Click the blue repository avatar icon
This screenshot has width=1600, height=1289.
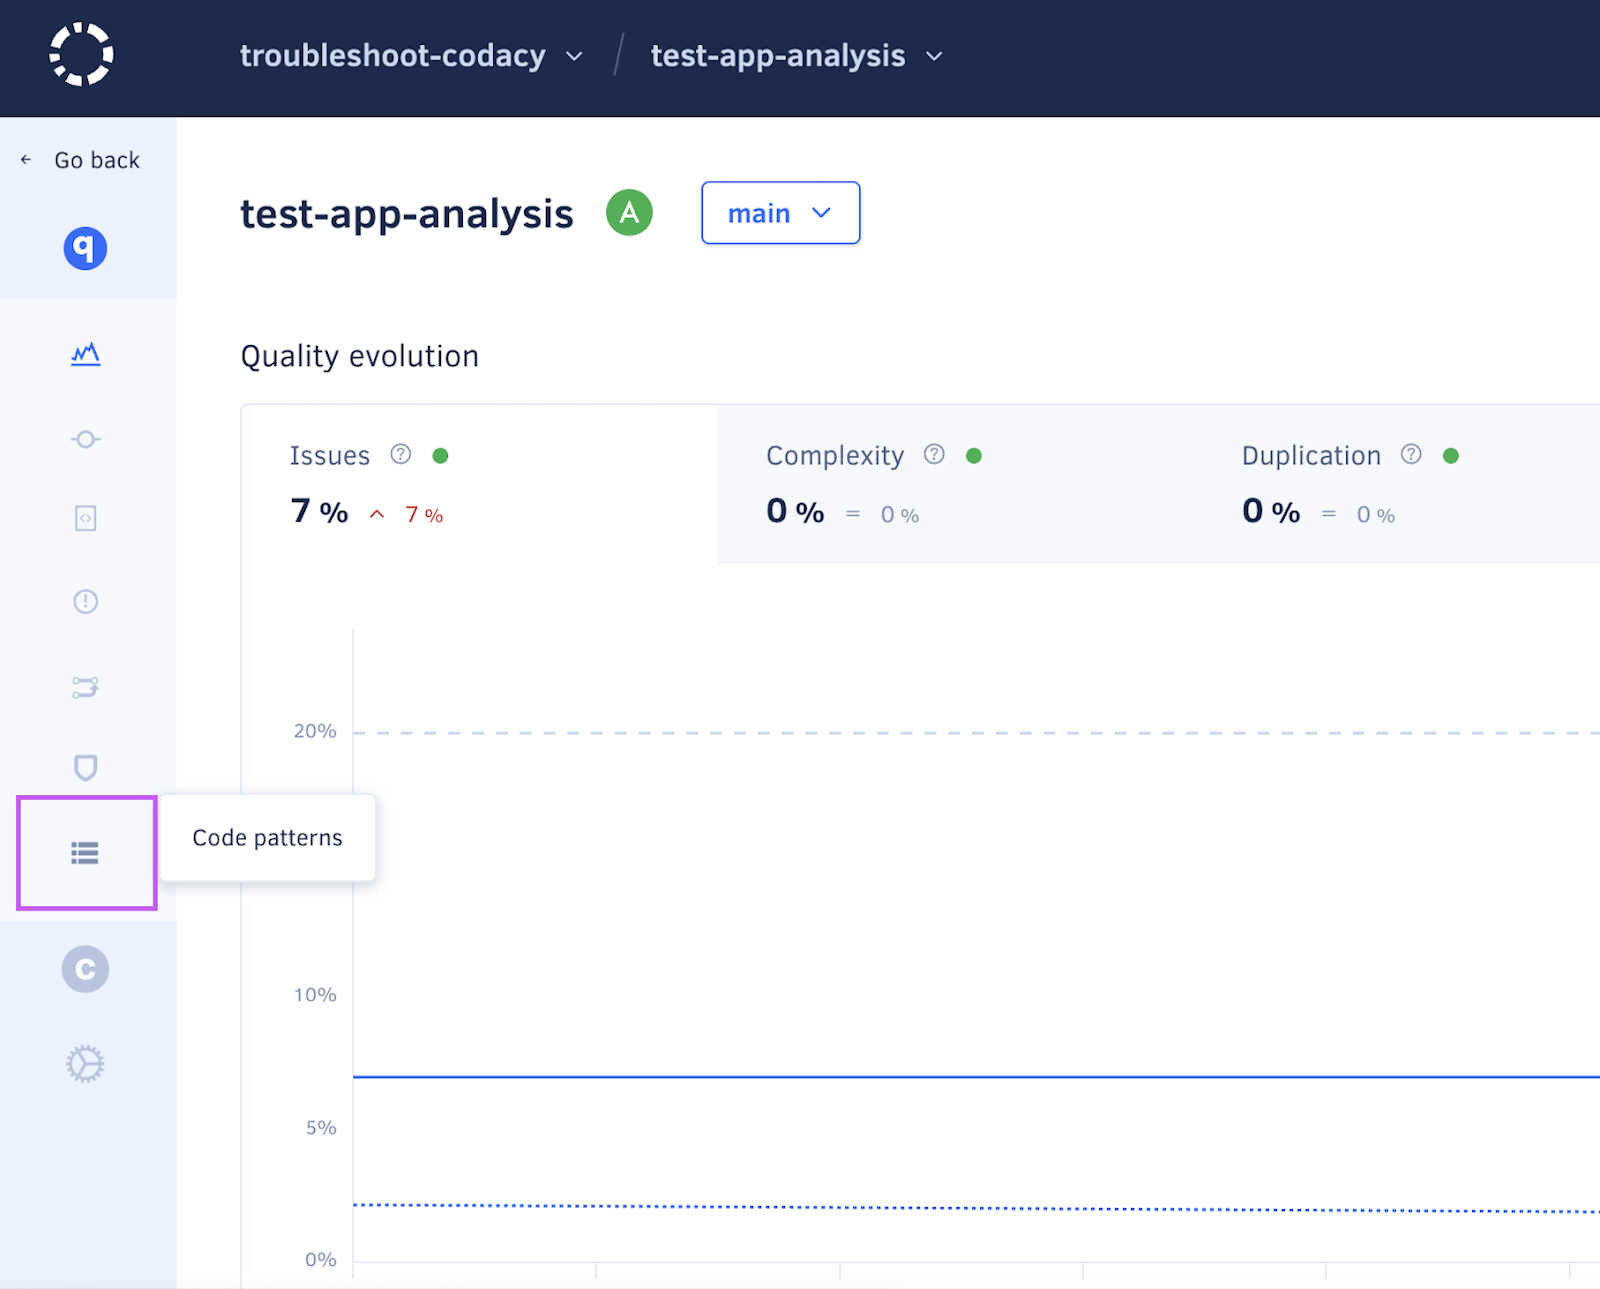(x=85, y=248)
